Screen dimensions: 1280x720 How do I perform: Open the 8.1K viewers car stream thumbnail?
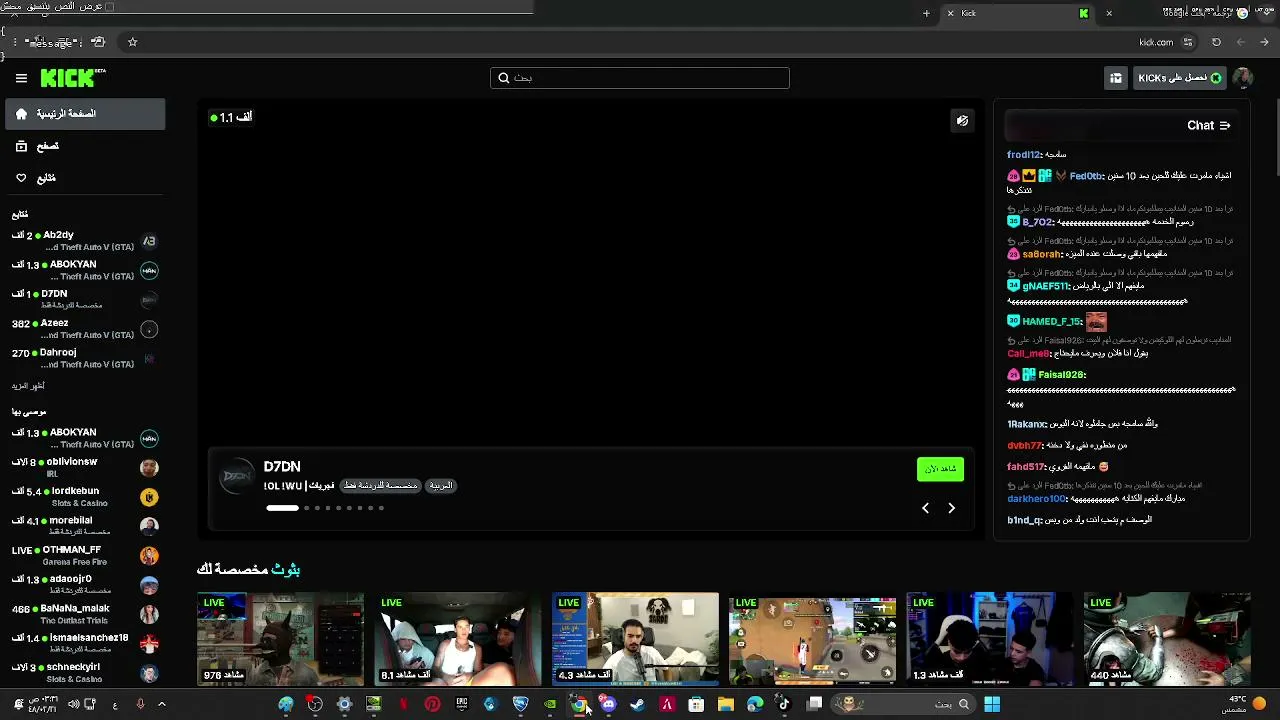coord(458,639)
